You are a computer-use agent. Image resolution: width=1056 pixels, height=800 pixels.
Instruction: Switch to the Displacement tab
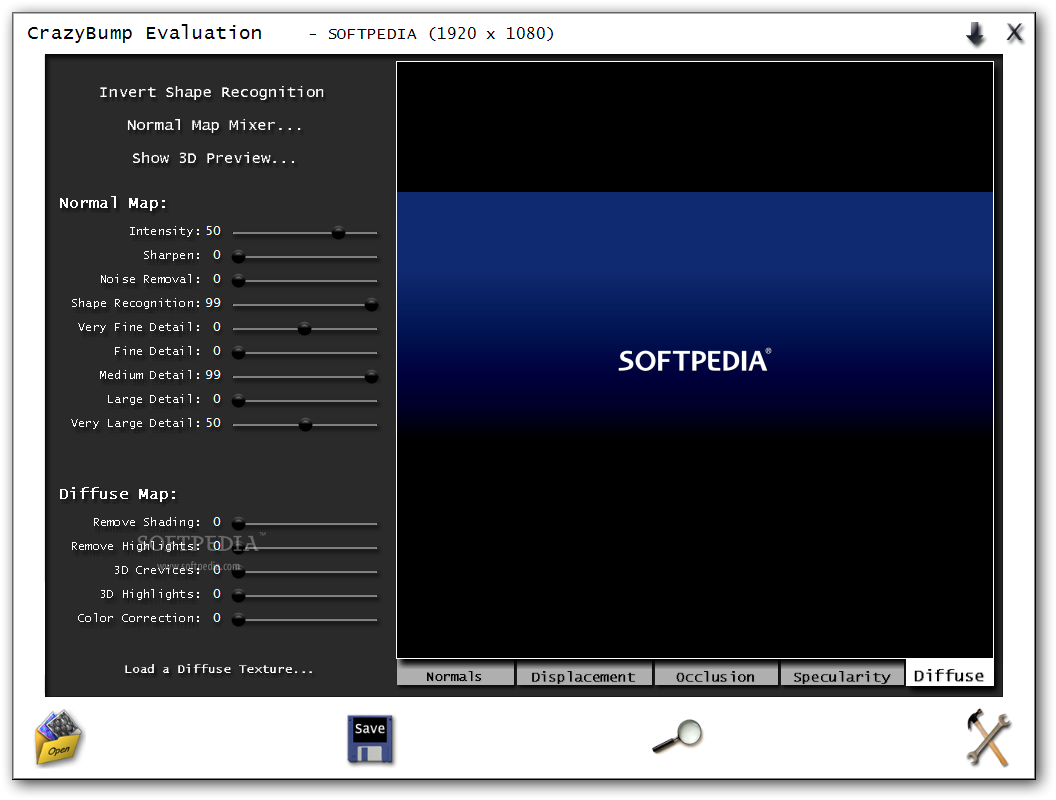click(583, 675)
